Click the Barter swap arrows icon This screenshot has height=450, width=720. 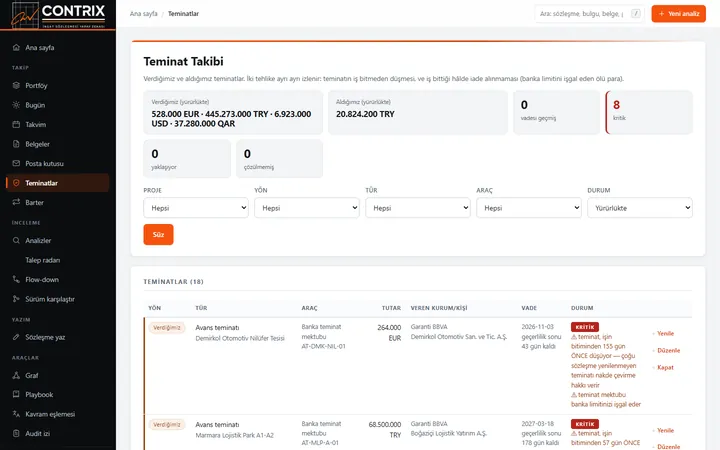[16, 202]
